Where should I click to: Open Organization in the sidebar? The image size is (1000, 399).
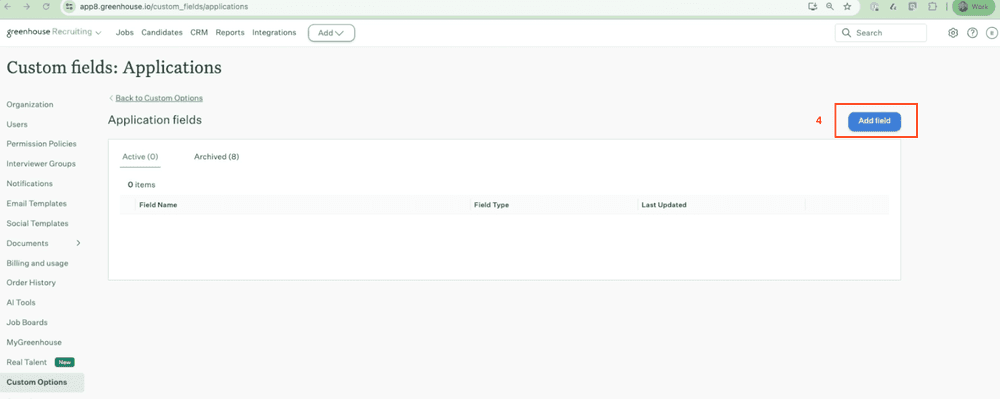[30, 105]
